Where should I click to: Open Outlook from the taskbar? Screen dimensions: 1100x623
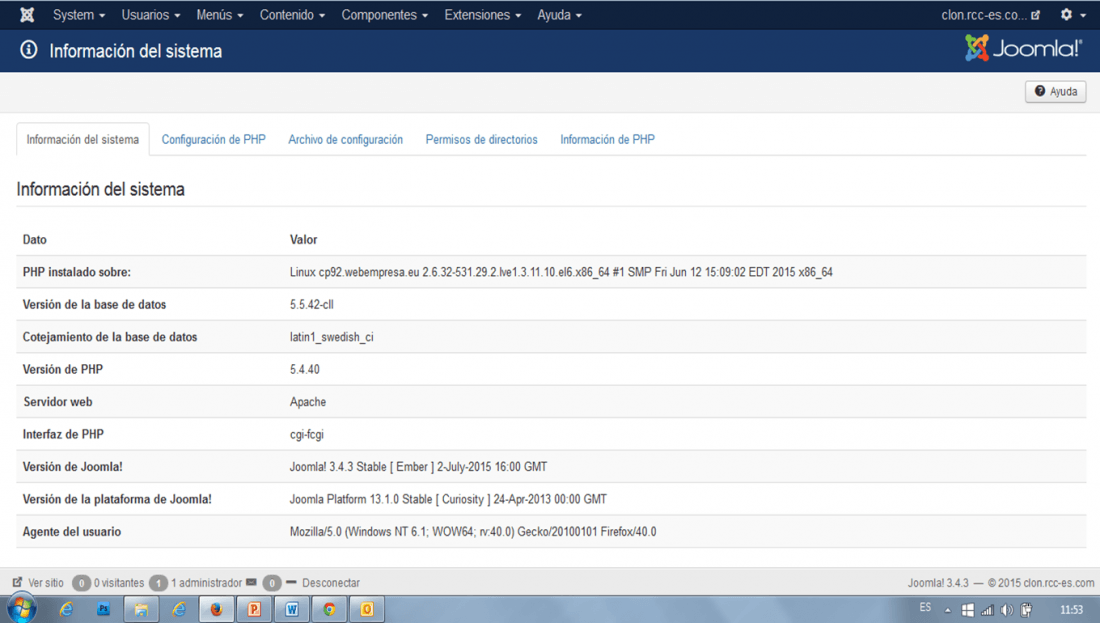[367, 609]
